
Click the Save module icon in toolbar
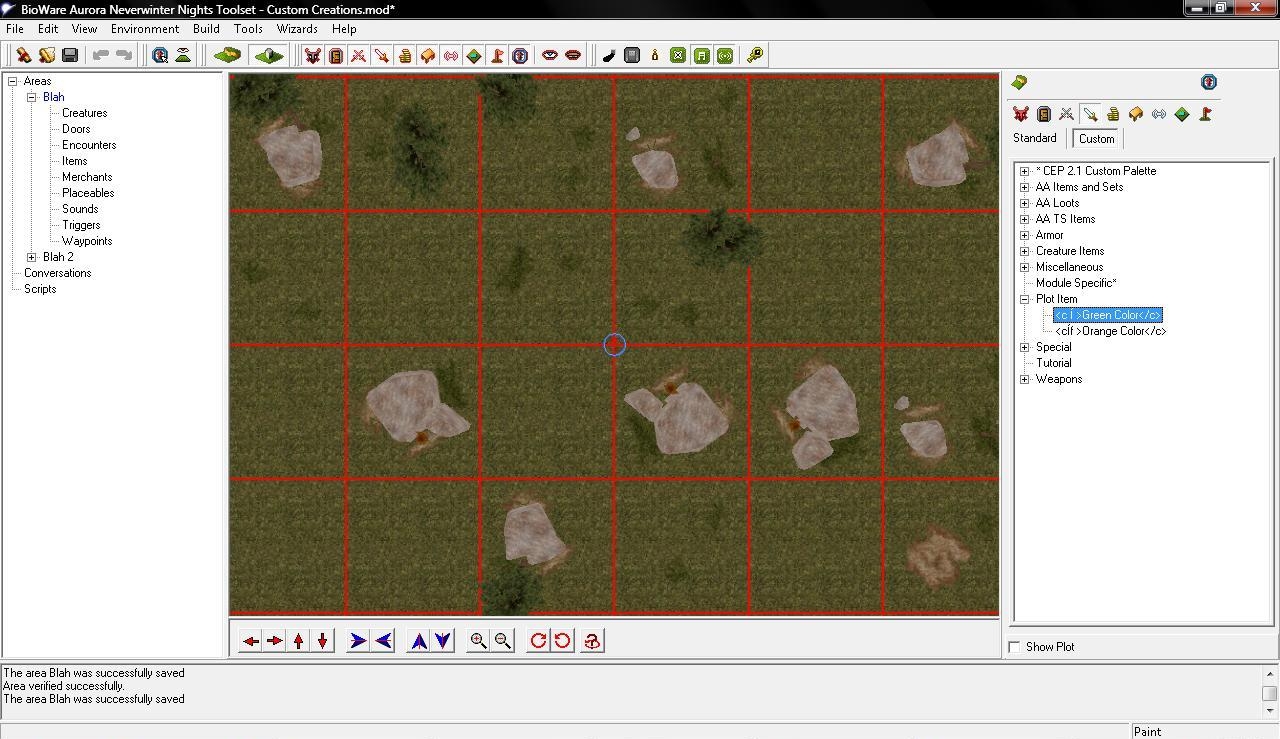click(70, 55)
